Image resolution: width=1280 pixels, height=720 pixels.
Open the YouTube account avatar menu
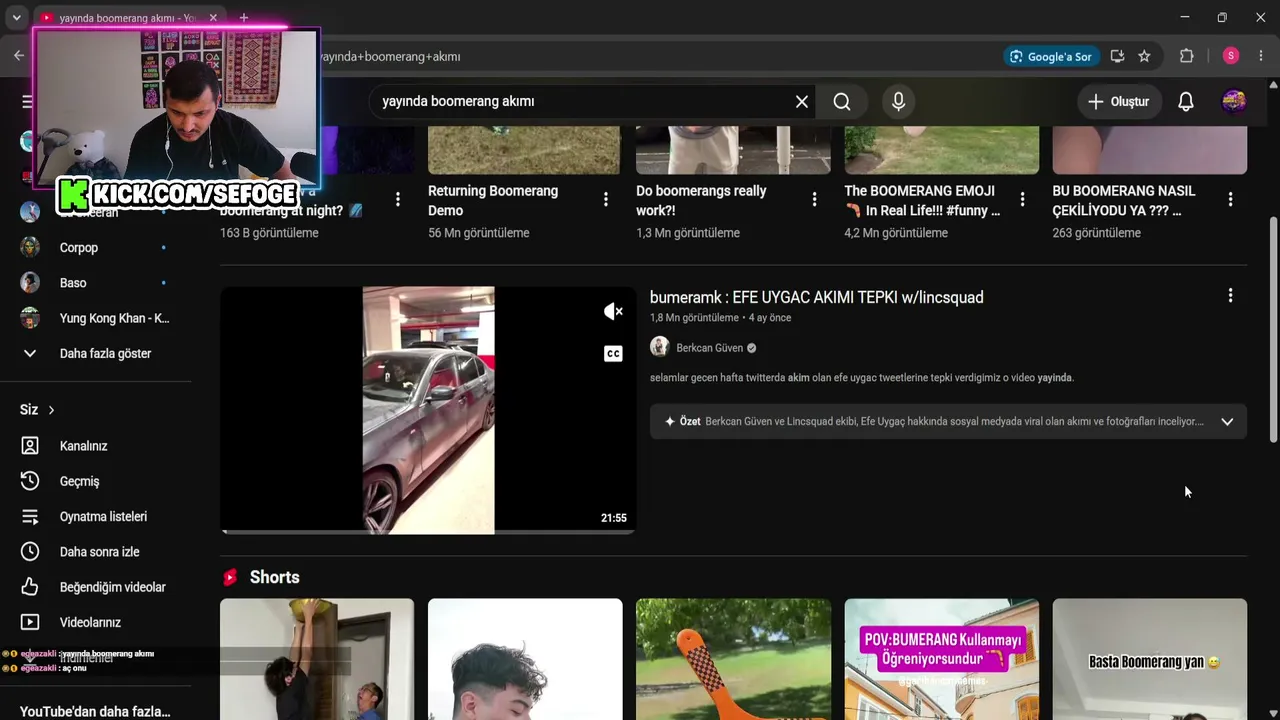click(1234, 101)
